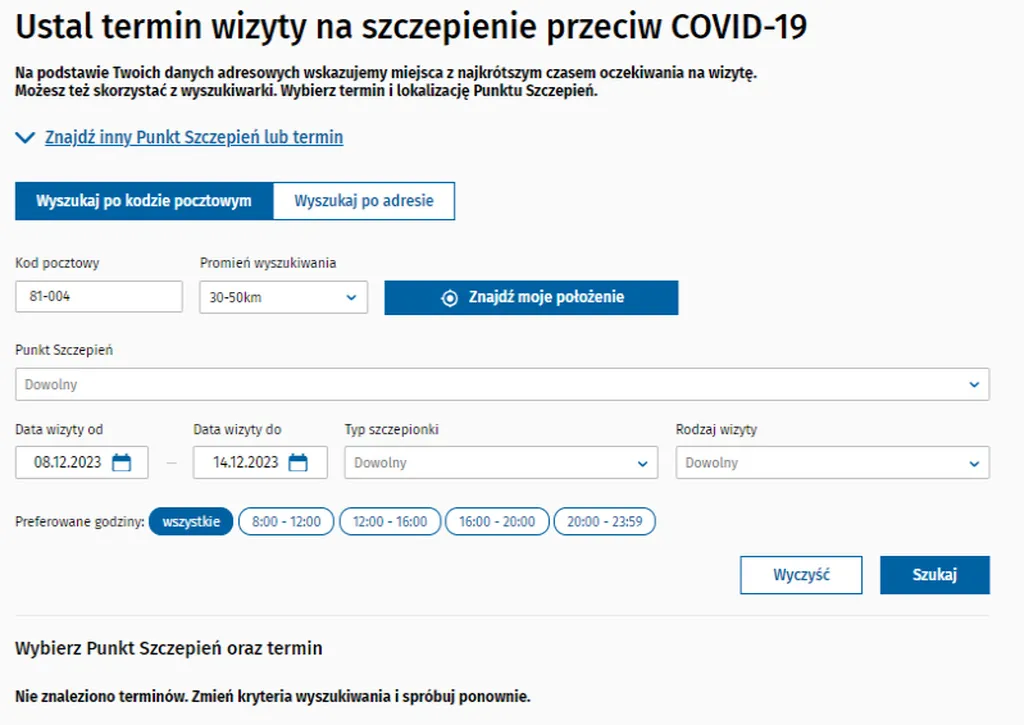Switch to Wyszukaj po kodzie pocztowym tab
Image resolution: width=1024 pixels, height=725 pixels.
(144, 201)
